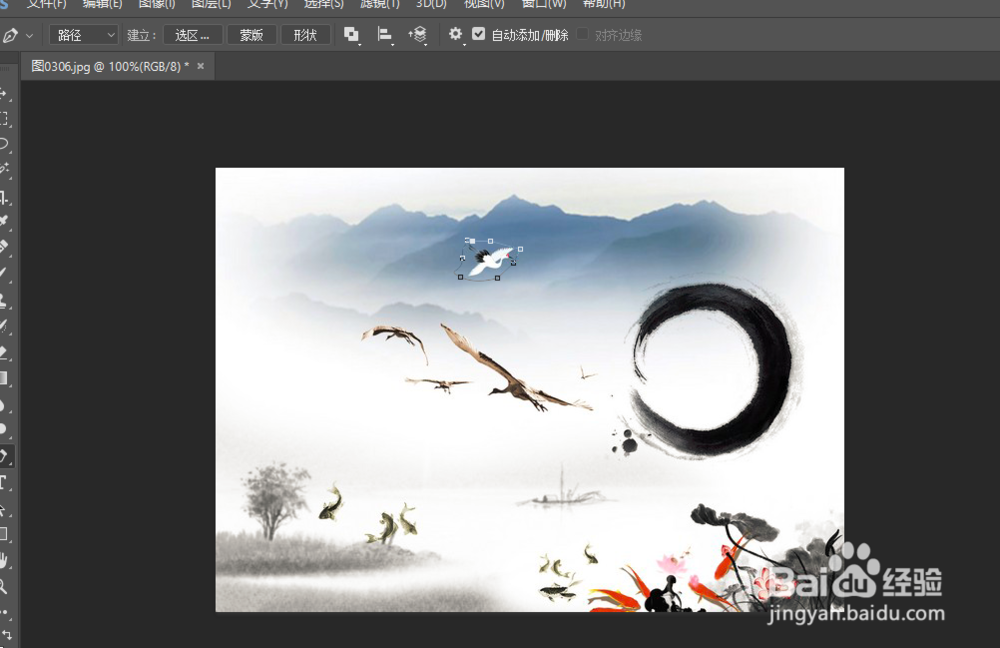Click the 蒙版 button

[x=251, y=35]
